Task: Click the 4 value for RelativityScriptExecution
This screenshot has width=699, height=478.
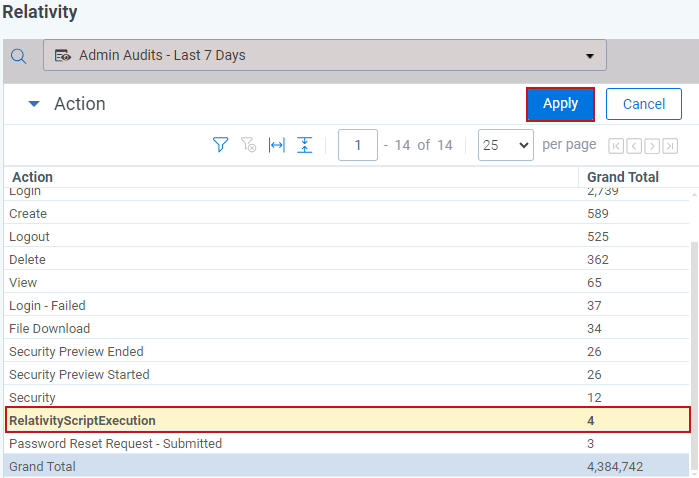Action: coord(590,420)
